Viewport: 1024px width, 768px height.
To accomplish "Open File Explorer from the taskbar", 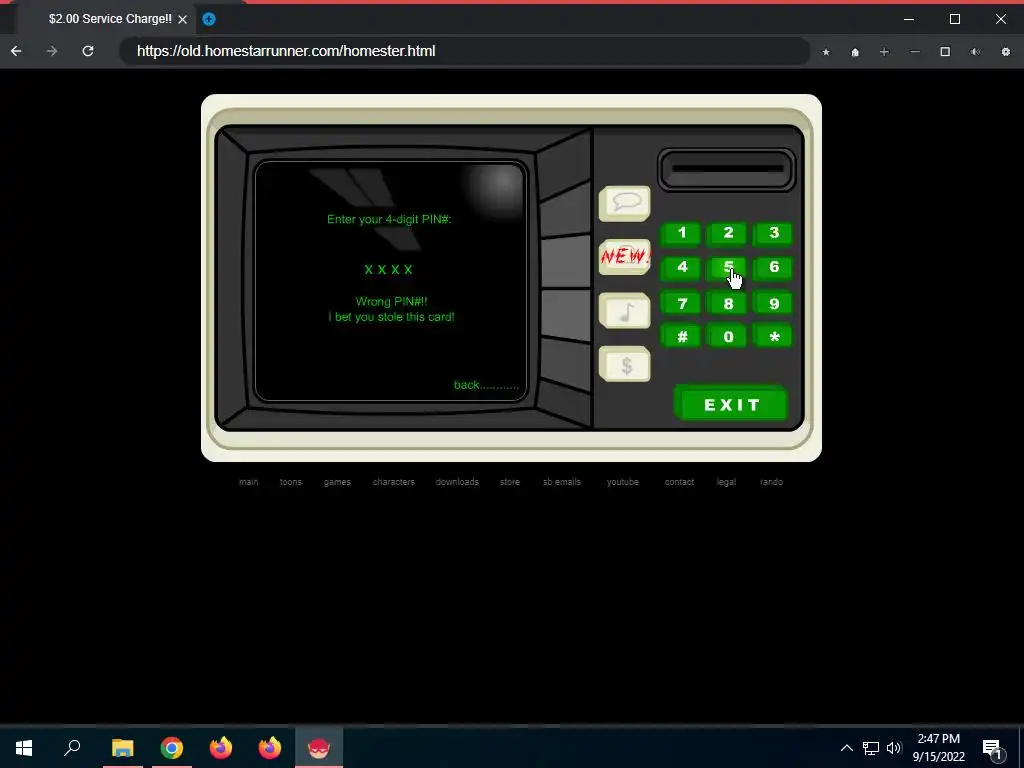I will click(x=122, y=748).
